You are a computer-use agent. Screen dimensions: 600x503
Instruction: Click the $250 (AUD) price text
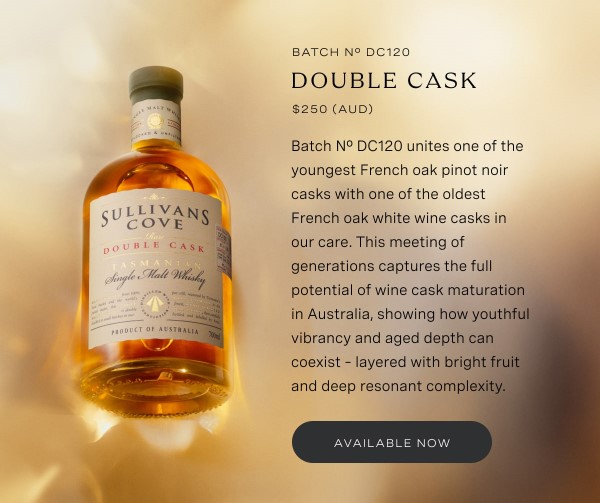(332, 109)
